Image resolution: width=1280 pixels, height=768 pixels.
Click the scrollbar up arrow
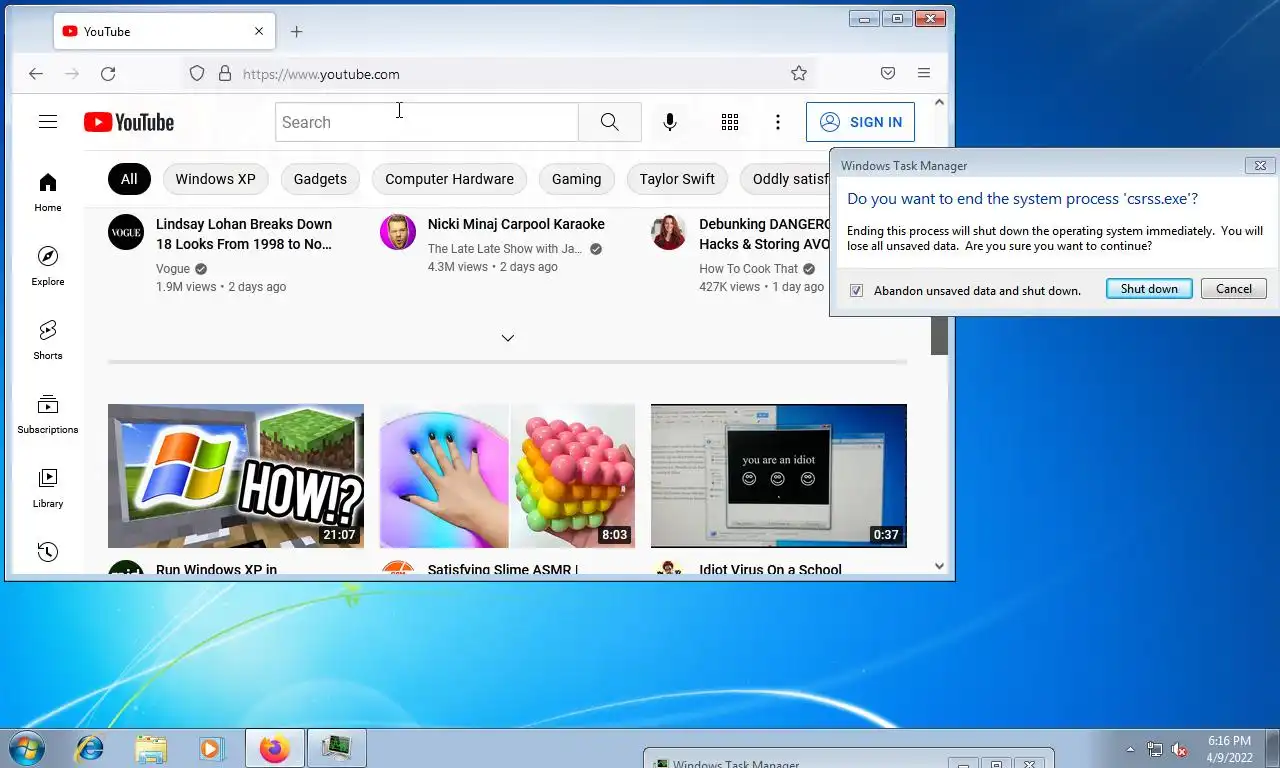pyautogui.click(x=939, y=102)
